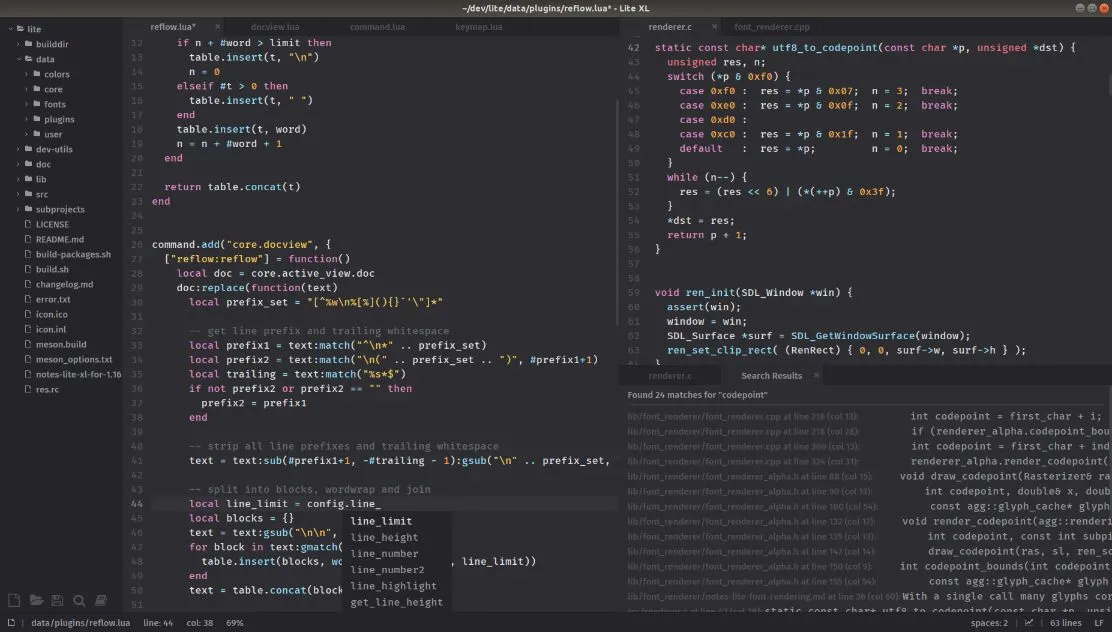Viewport: 1112px width, 632px height.
Task: Open meson.build in the file tree
Action: click(60, 344)
